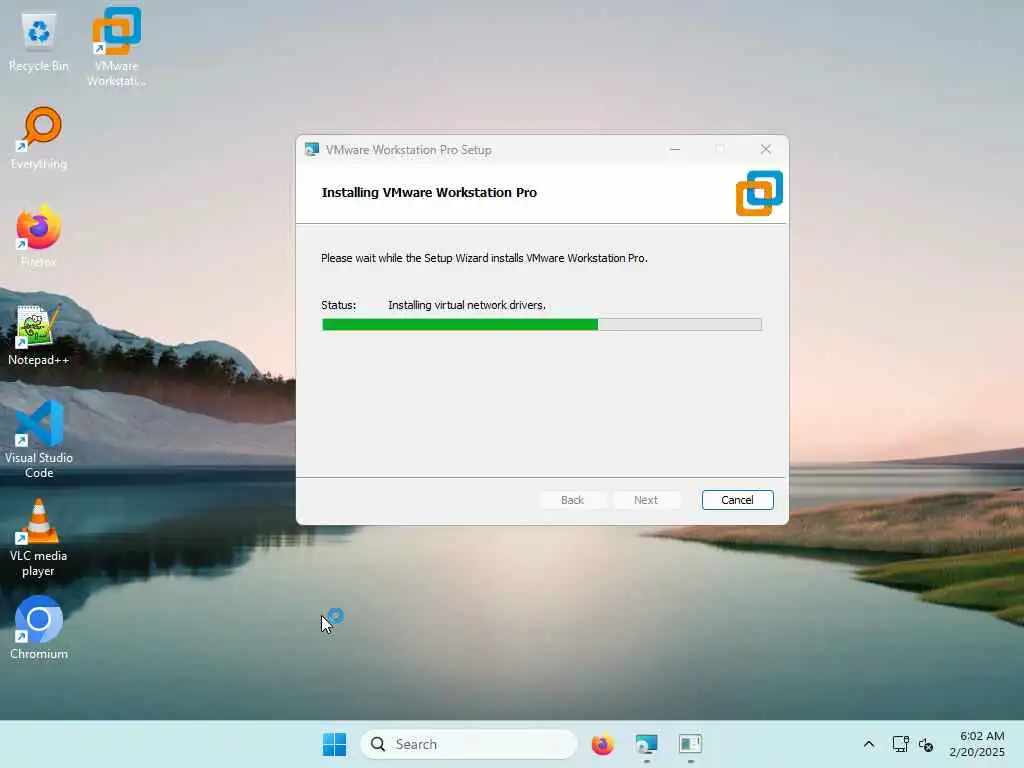1024x768 pixels.
Task: Open the Windows Start menu
Action: point(334,744)
